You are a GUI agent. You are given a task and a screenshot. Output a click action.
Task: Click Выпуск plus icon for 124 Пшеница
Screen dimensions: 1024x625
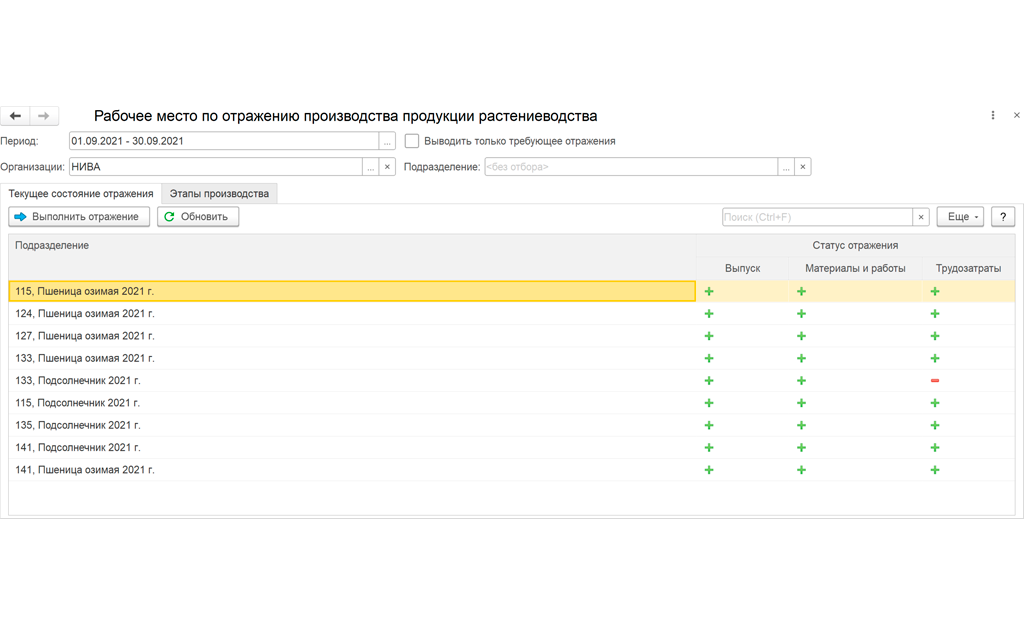point(709,313)
